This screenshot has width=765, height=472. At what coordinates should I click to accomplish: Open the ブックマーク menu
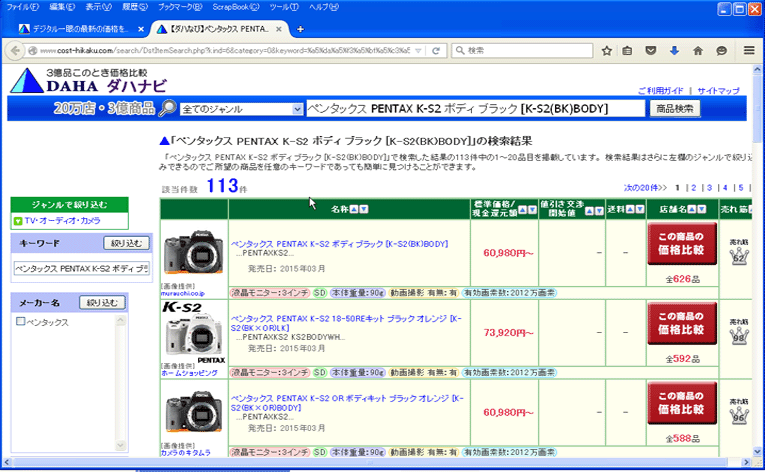[x=180, y=7]
